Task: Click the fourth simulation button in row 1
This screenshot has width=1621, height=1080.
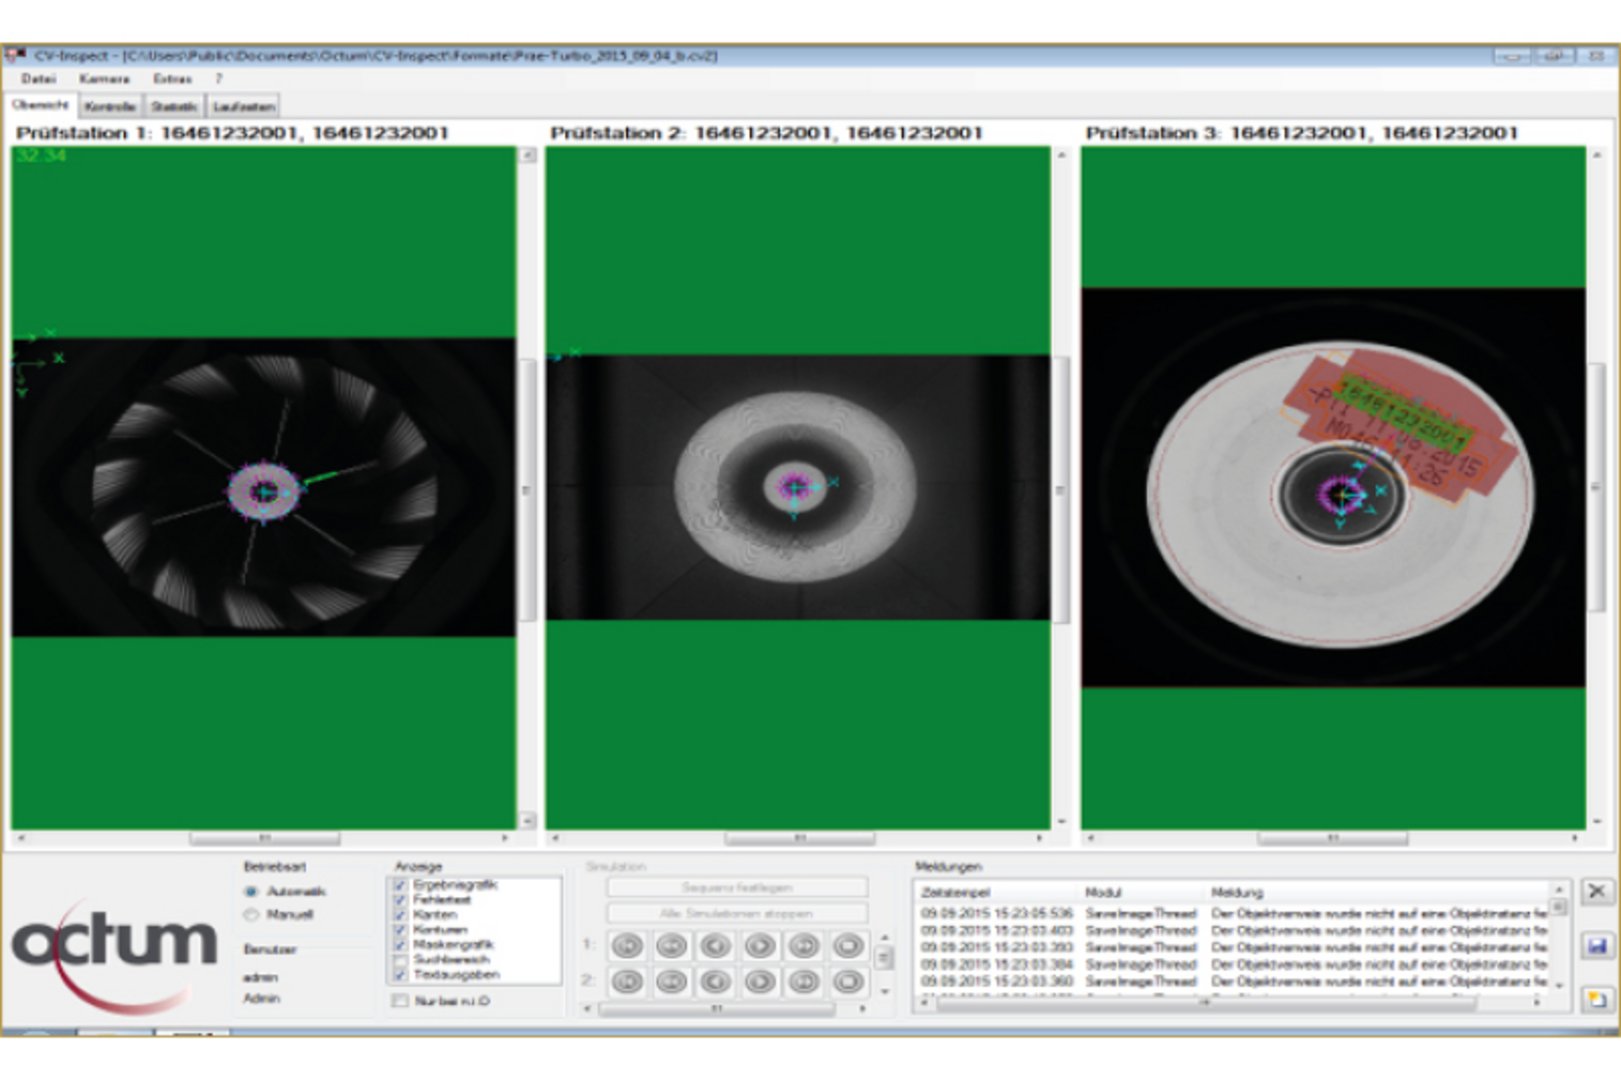Action: (760, 945)
